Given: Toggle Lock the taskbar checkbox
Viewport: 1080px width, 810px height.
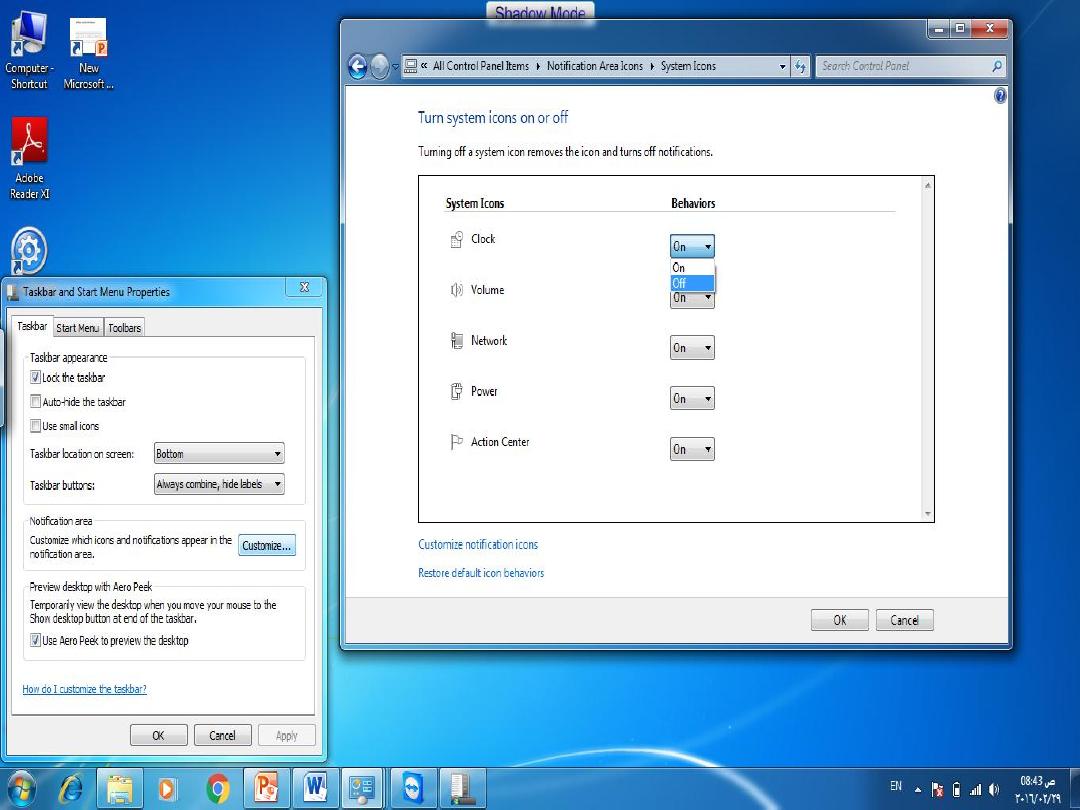Looking at the screenshot, I should tap(35, 377).
